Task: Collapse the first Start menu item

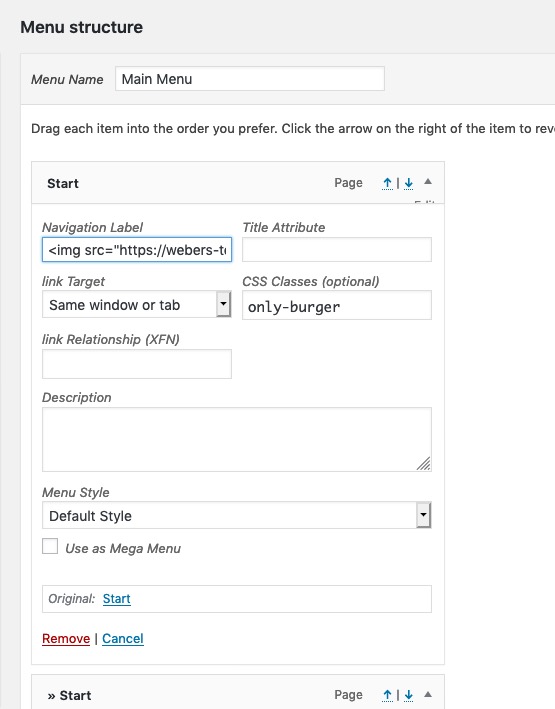Action: (x=428, y=182)
